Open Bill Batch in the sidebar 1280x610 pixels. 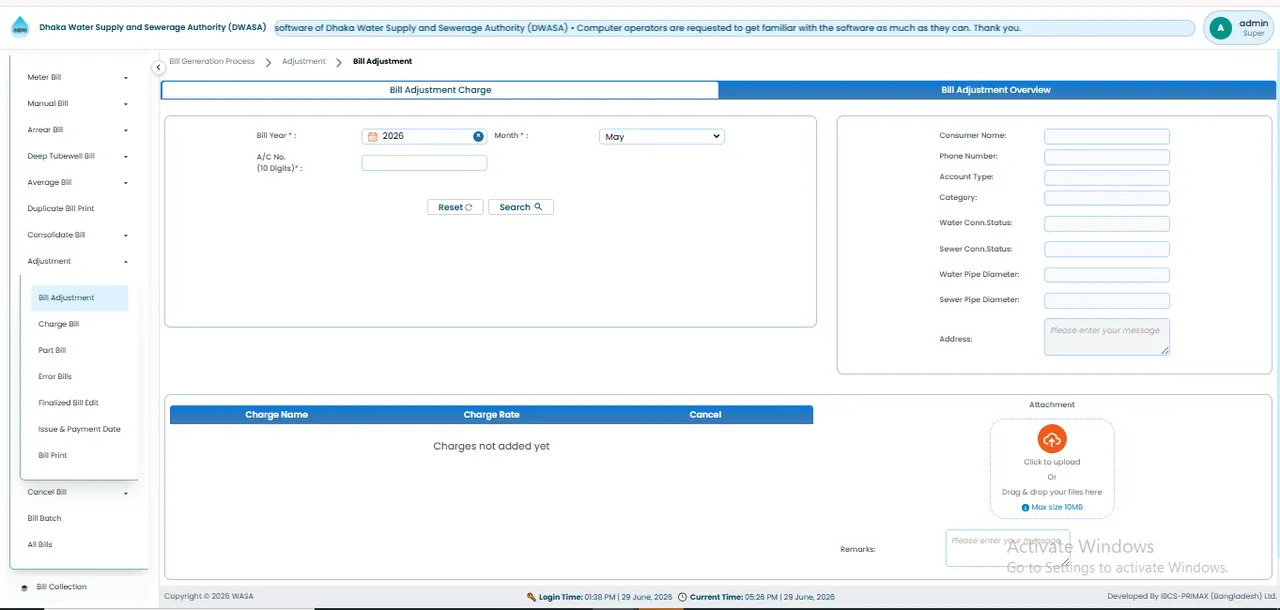(44, 518)
